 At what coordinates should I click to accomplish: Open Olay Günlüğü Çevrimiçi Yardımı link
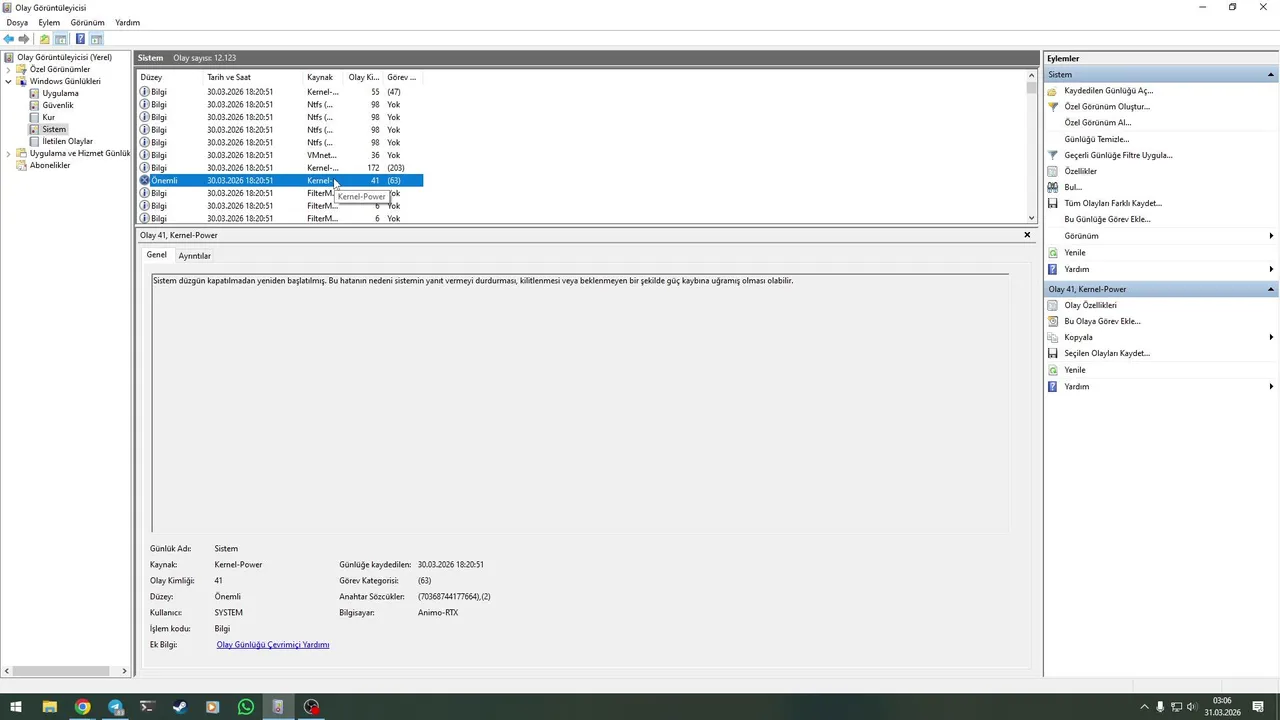[x=273, y=645]
